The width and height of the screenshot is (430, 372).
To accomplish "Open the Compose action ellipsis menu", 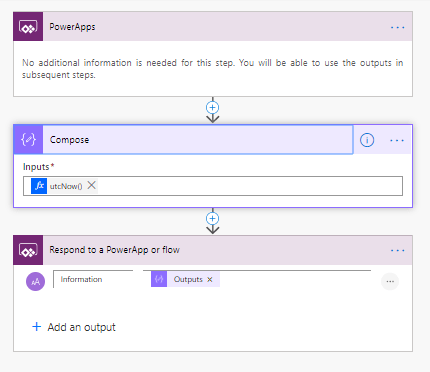I will [397, 140].
